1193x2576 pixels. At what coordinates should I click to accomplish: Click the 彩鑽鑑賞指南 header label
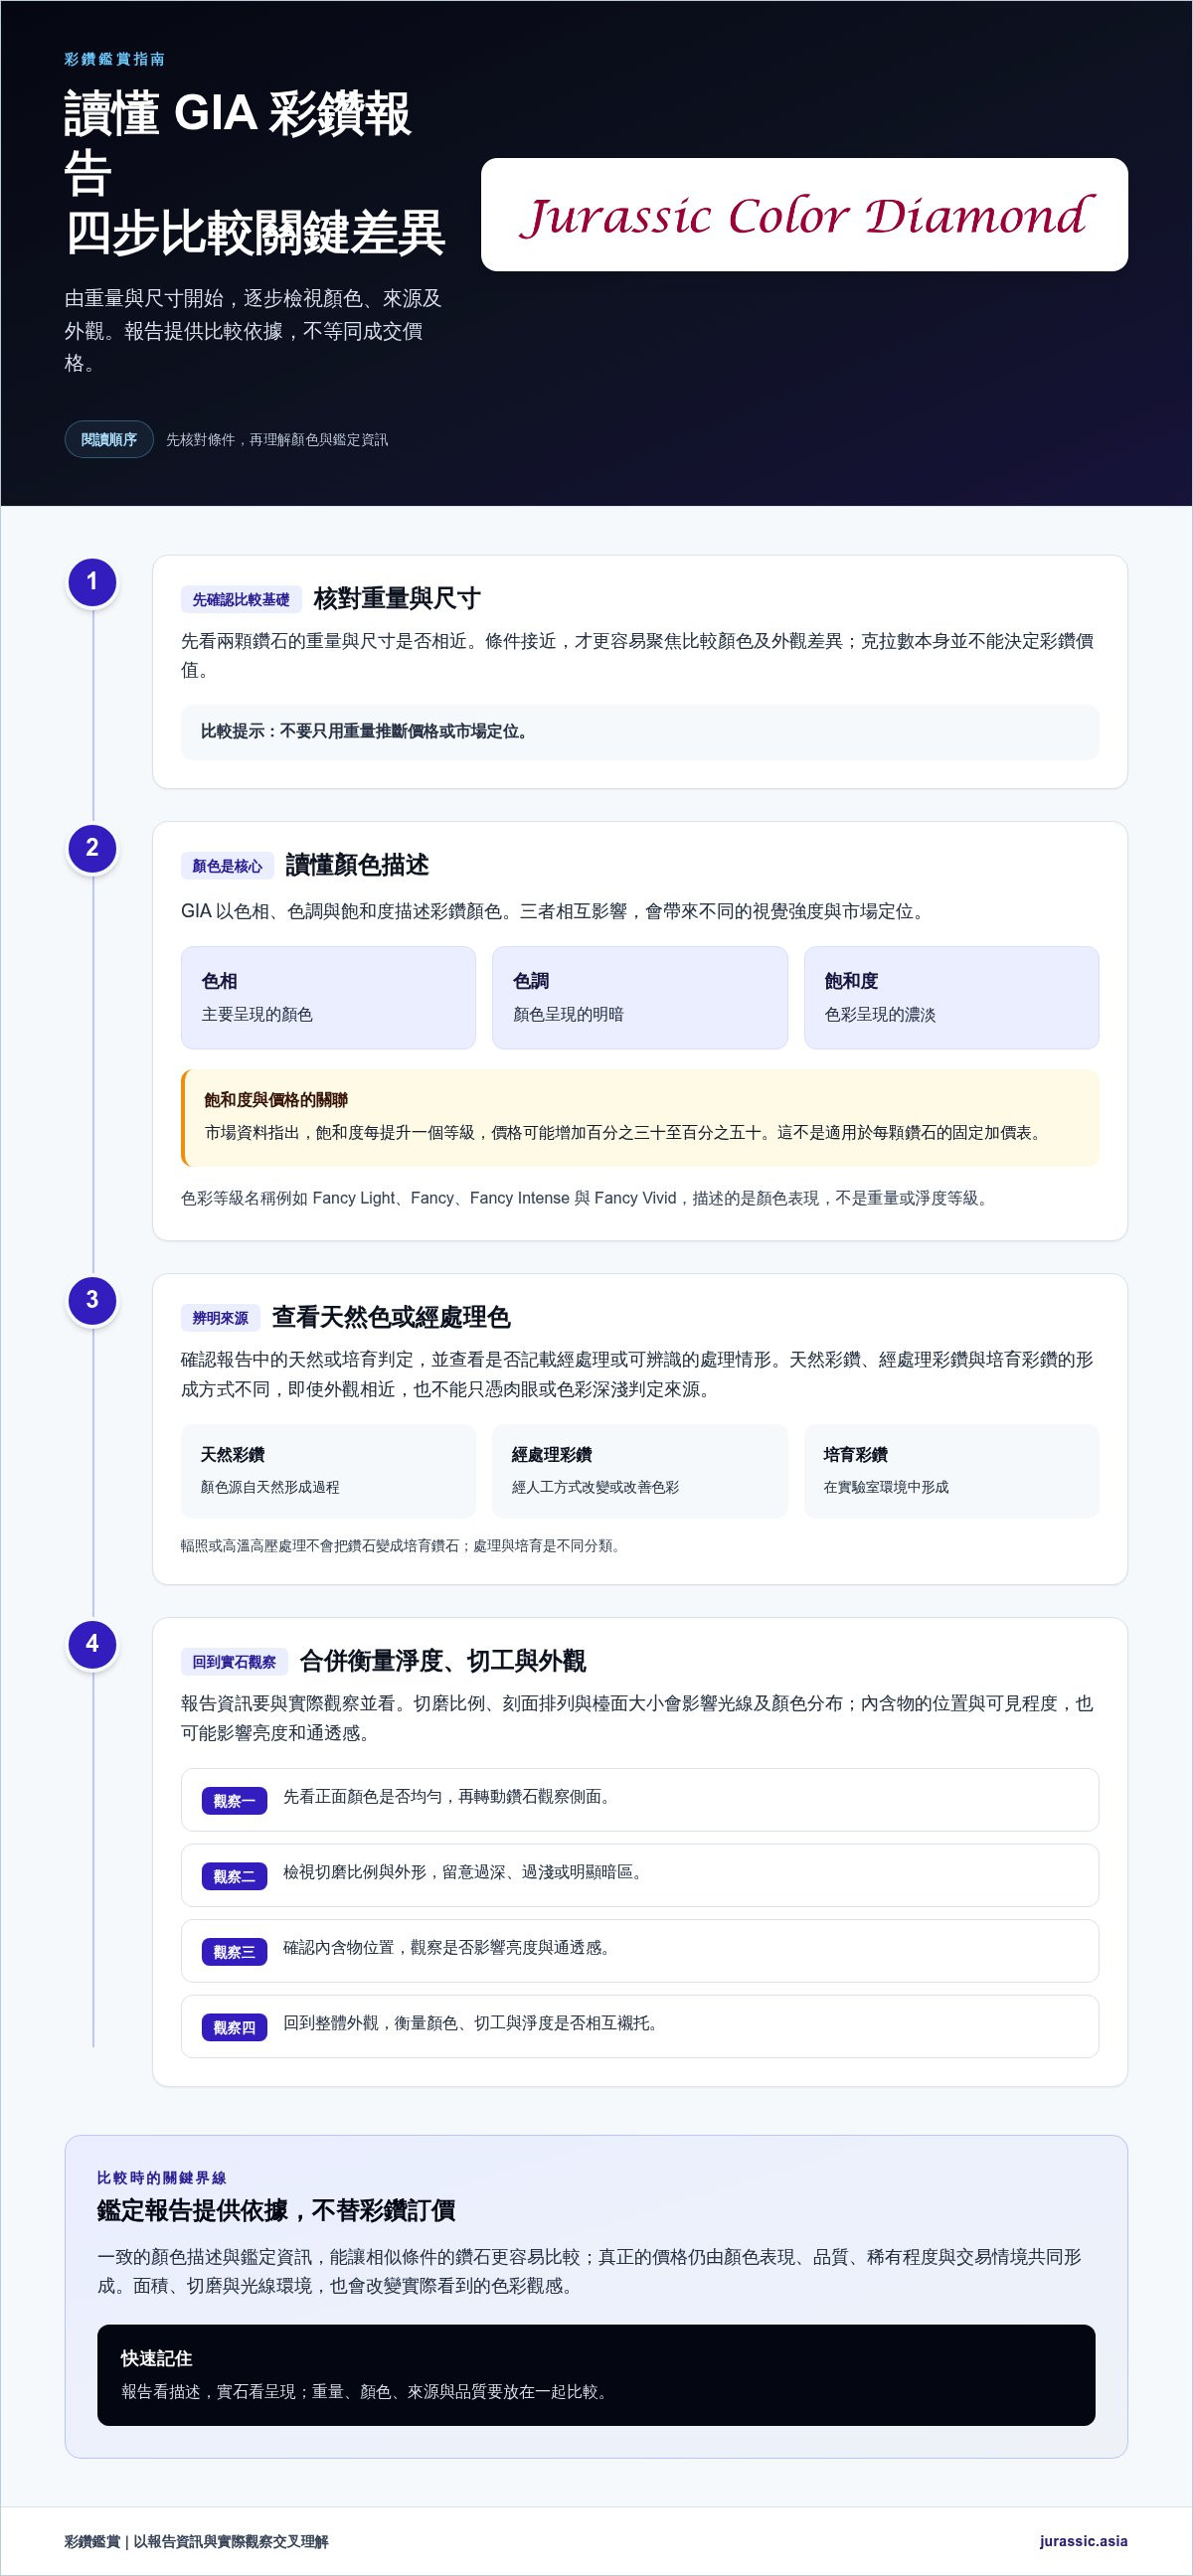pyautogui.click(x=115, y=59)
